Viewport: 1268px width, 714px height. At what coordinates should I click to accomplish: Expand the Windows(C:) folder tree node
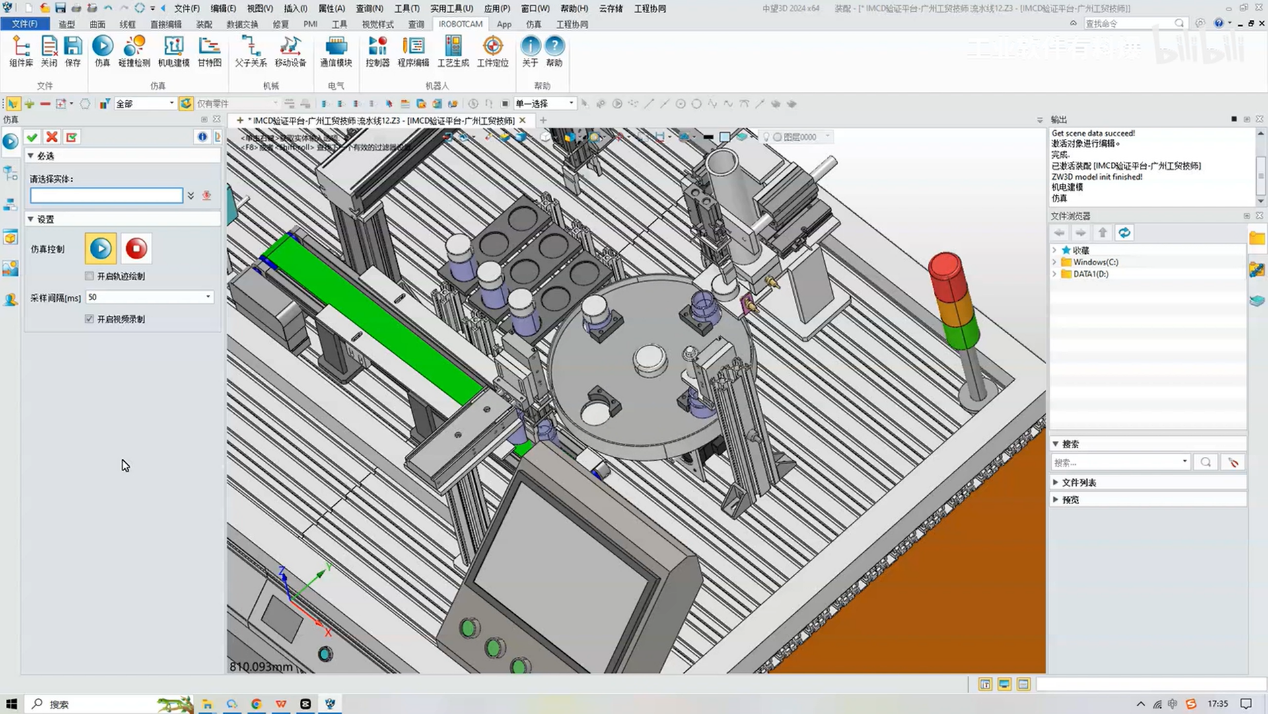[x=1055, y=262]
